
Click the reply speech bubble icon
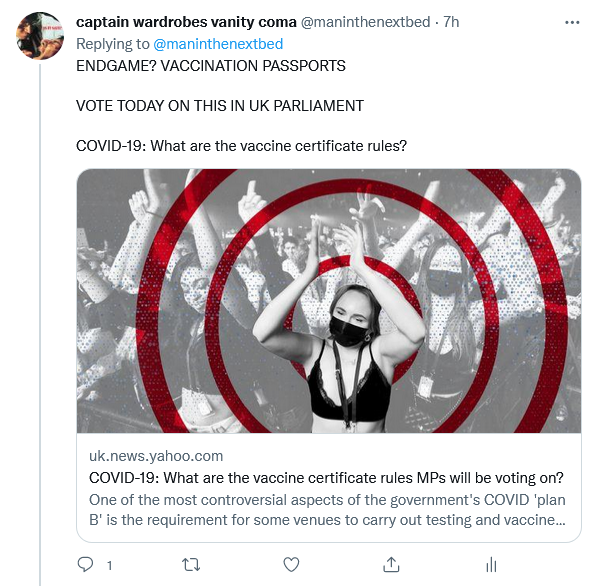85,565
